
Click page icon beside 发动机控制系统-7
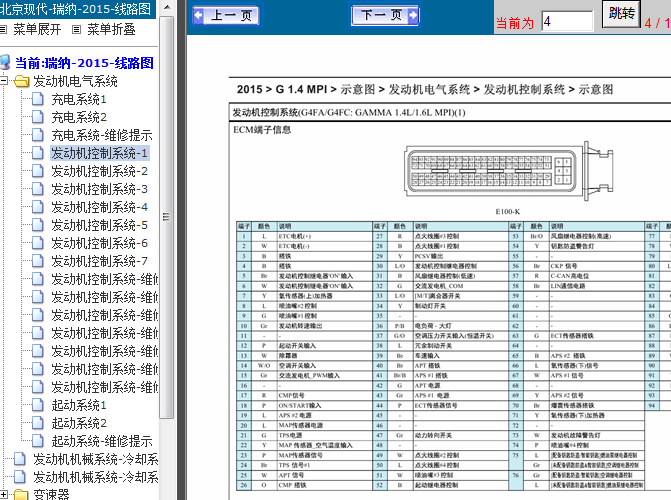tap(38, 261)
